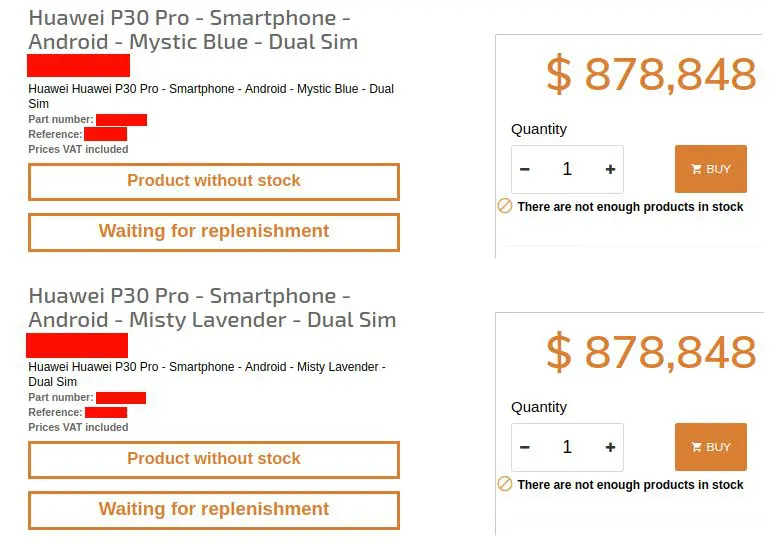Increase quantity for the Mystic Blue phone
771x552 pixels.
coord(610,170)
